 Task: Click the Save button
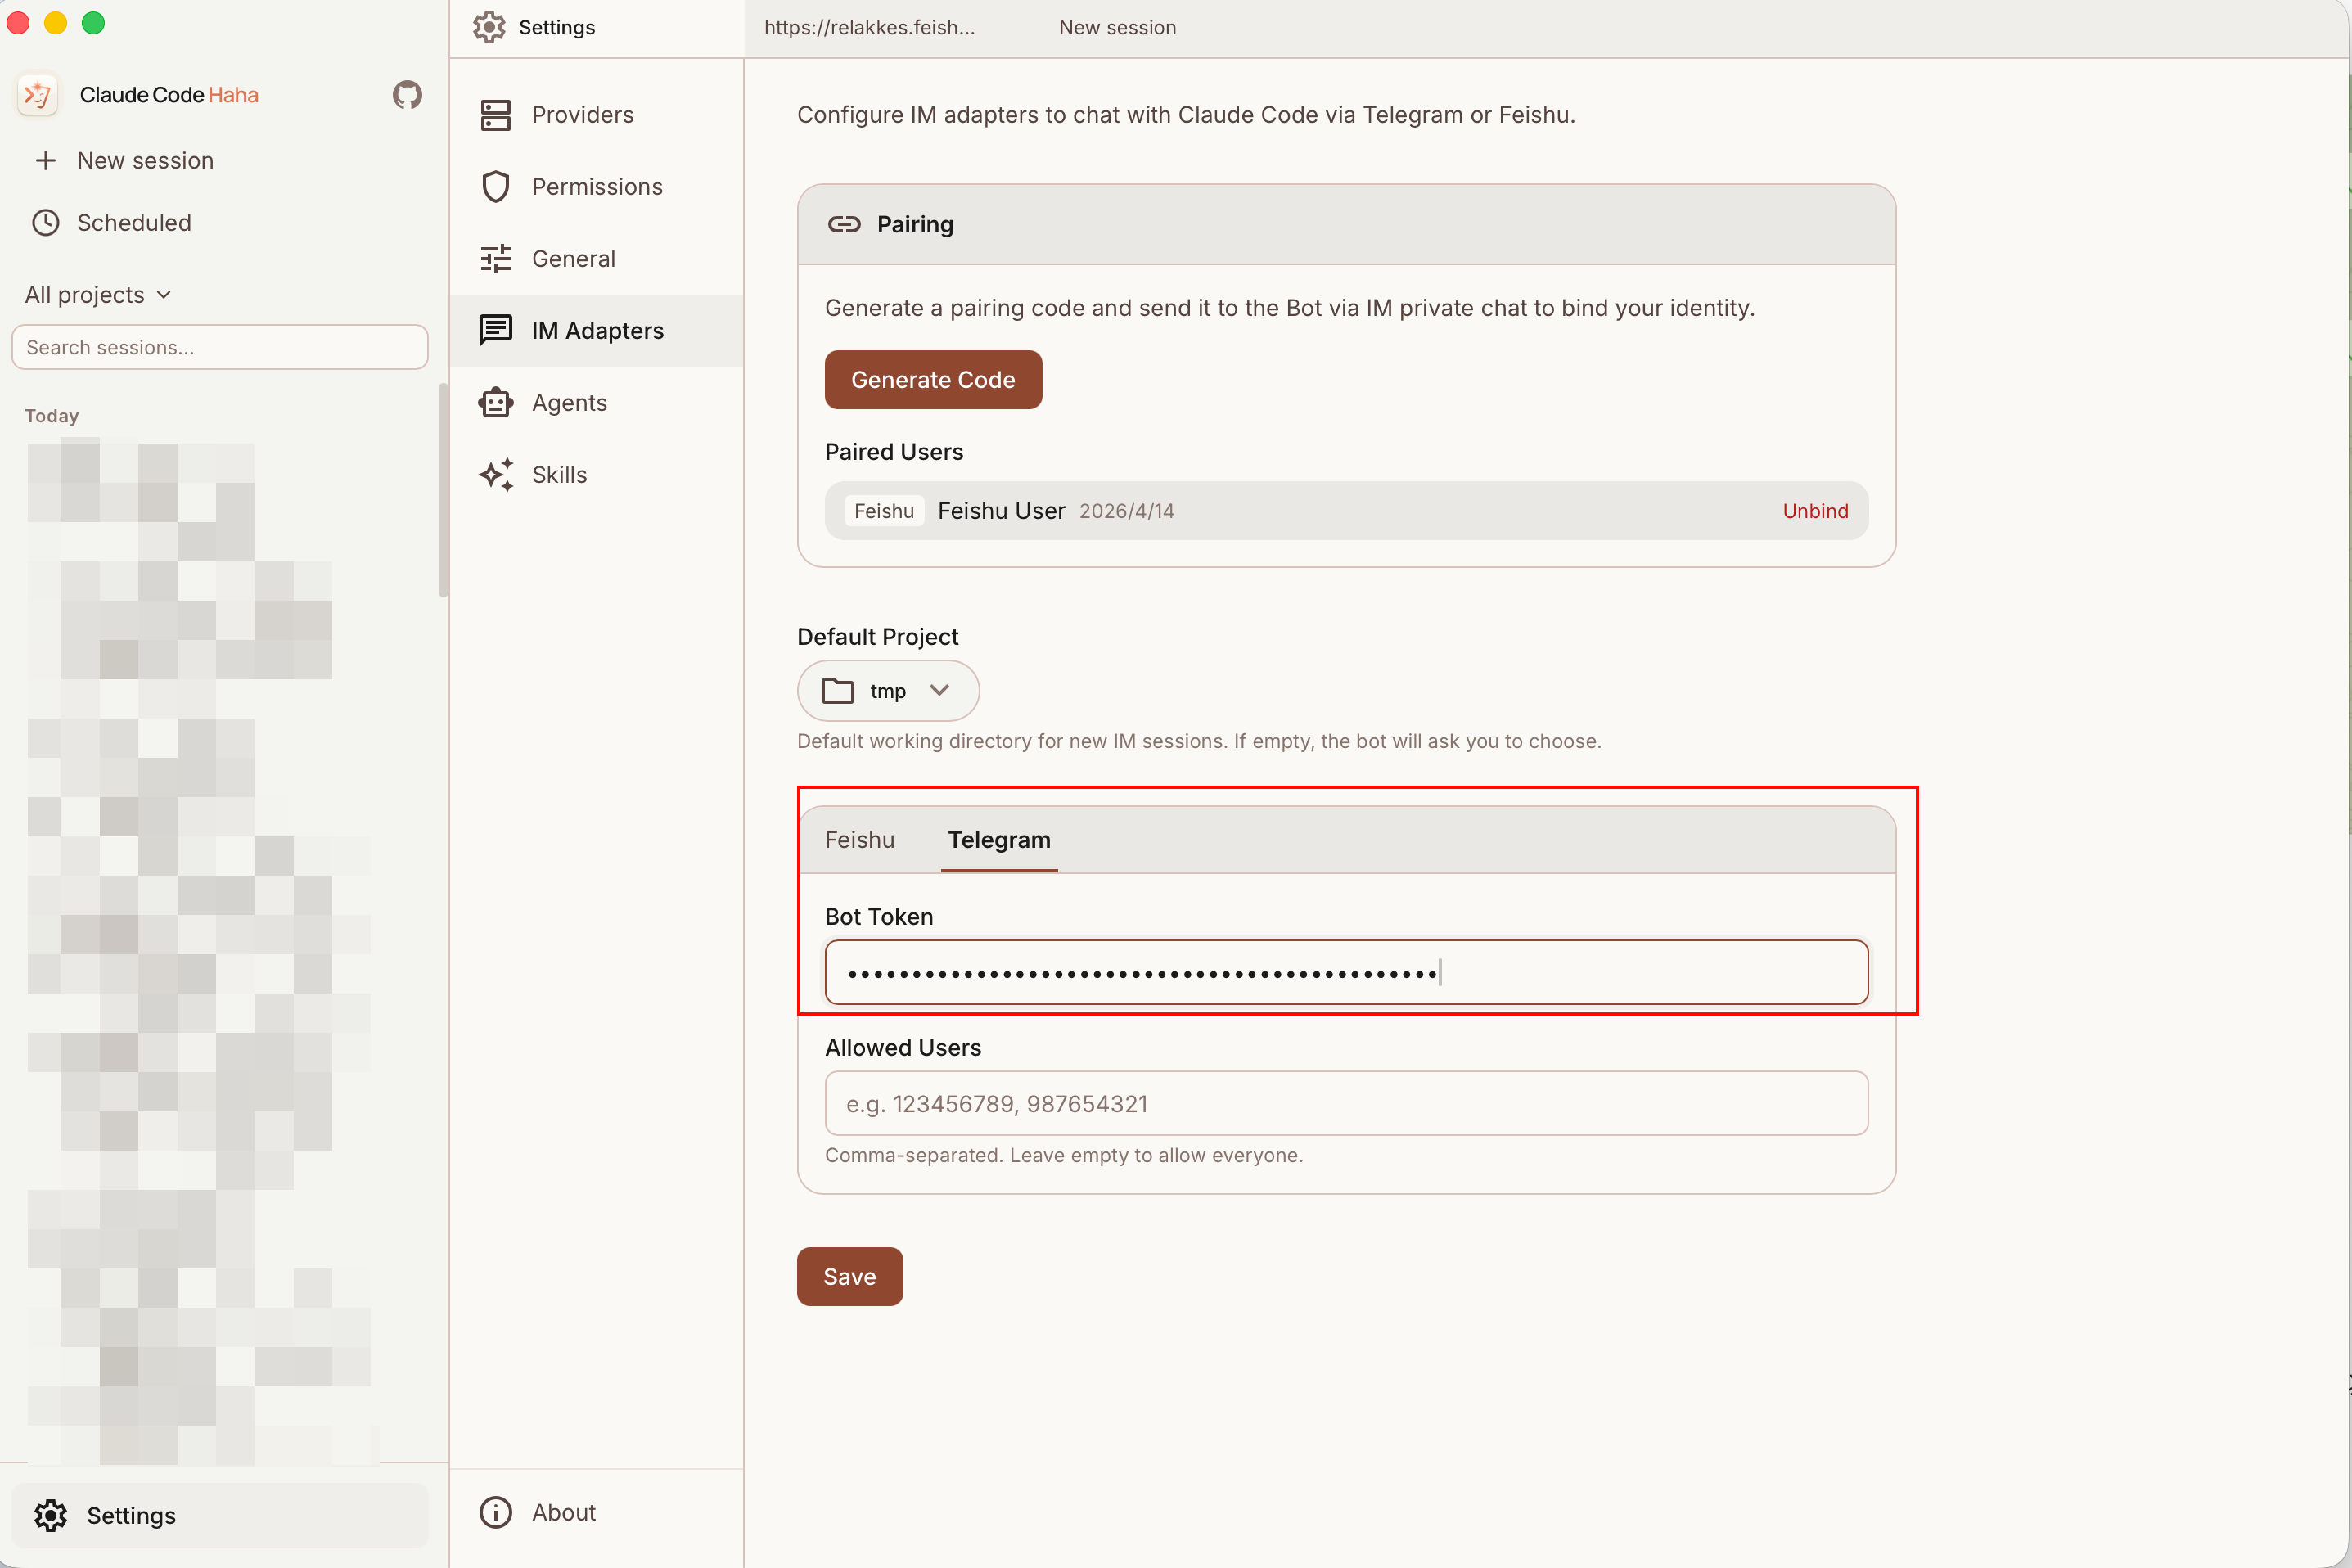(849, 1277)
